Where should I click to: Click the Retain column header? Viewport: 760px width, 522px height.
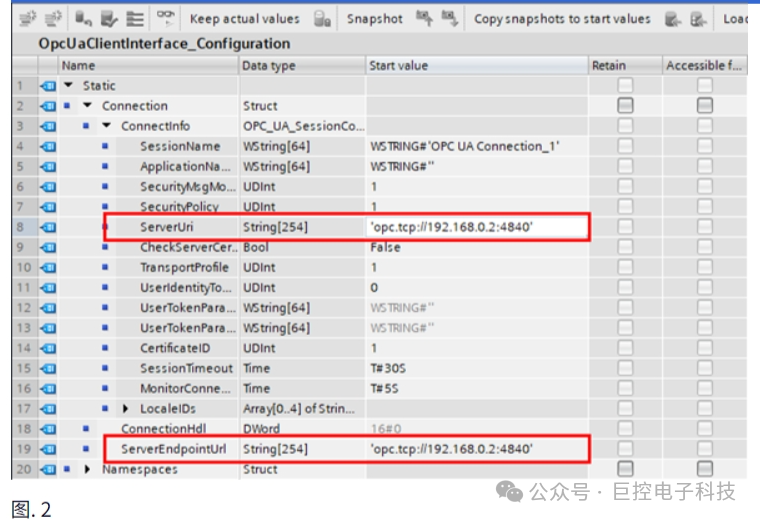point(625,65)
